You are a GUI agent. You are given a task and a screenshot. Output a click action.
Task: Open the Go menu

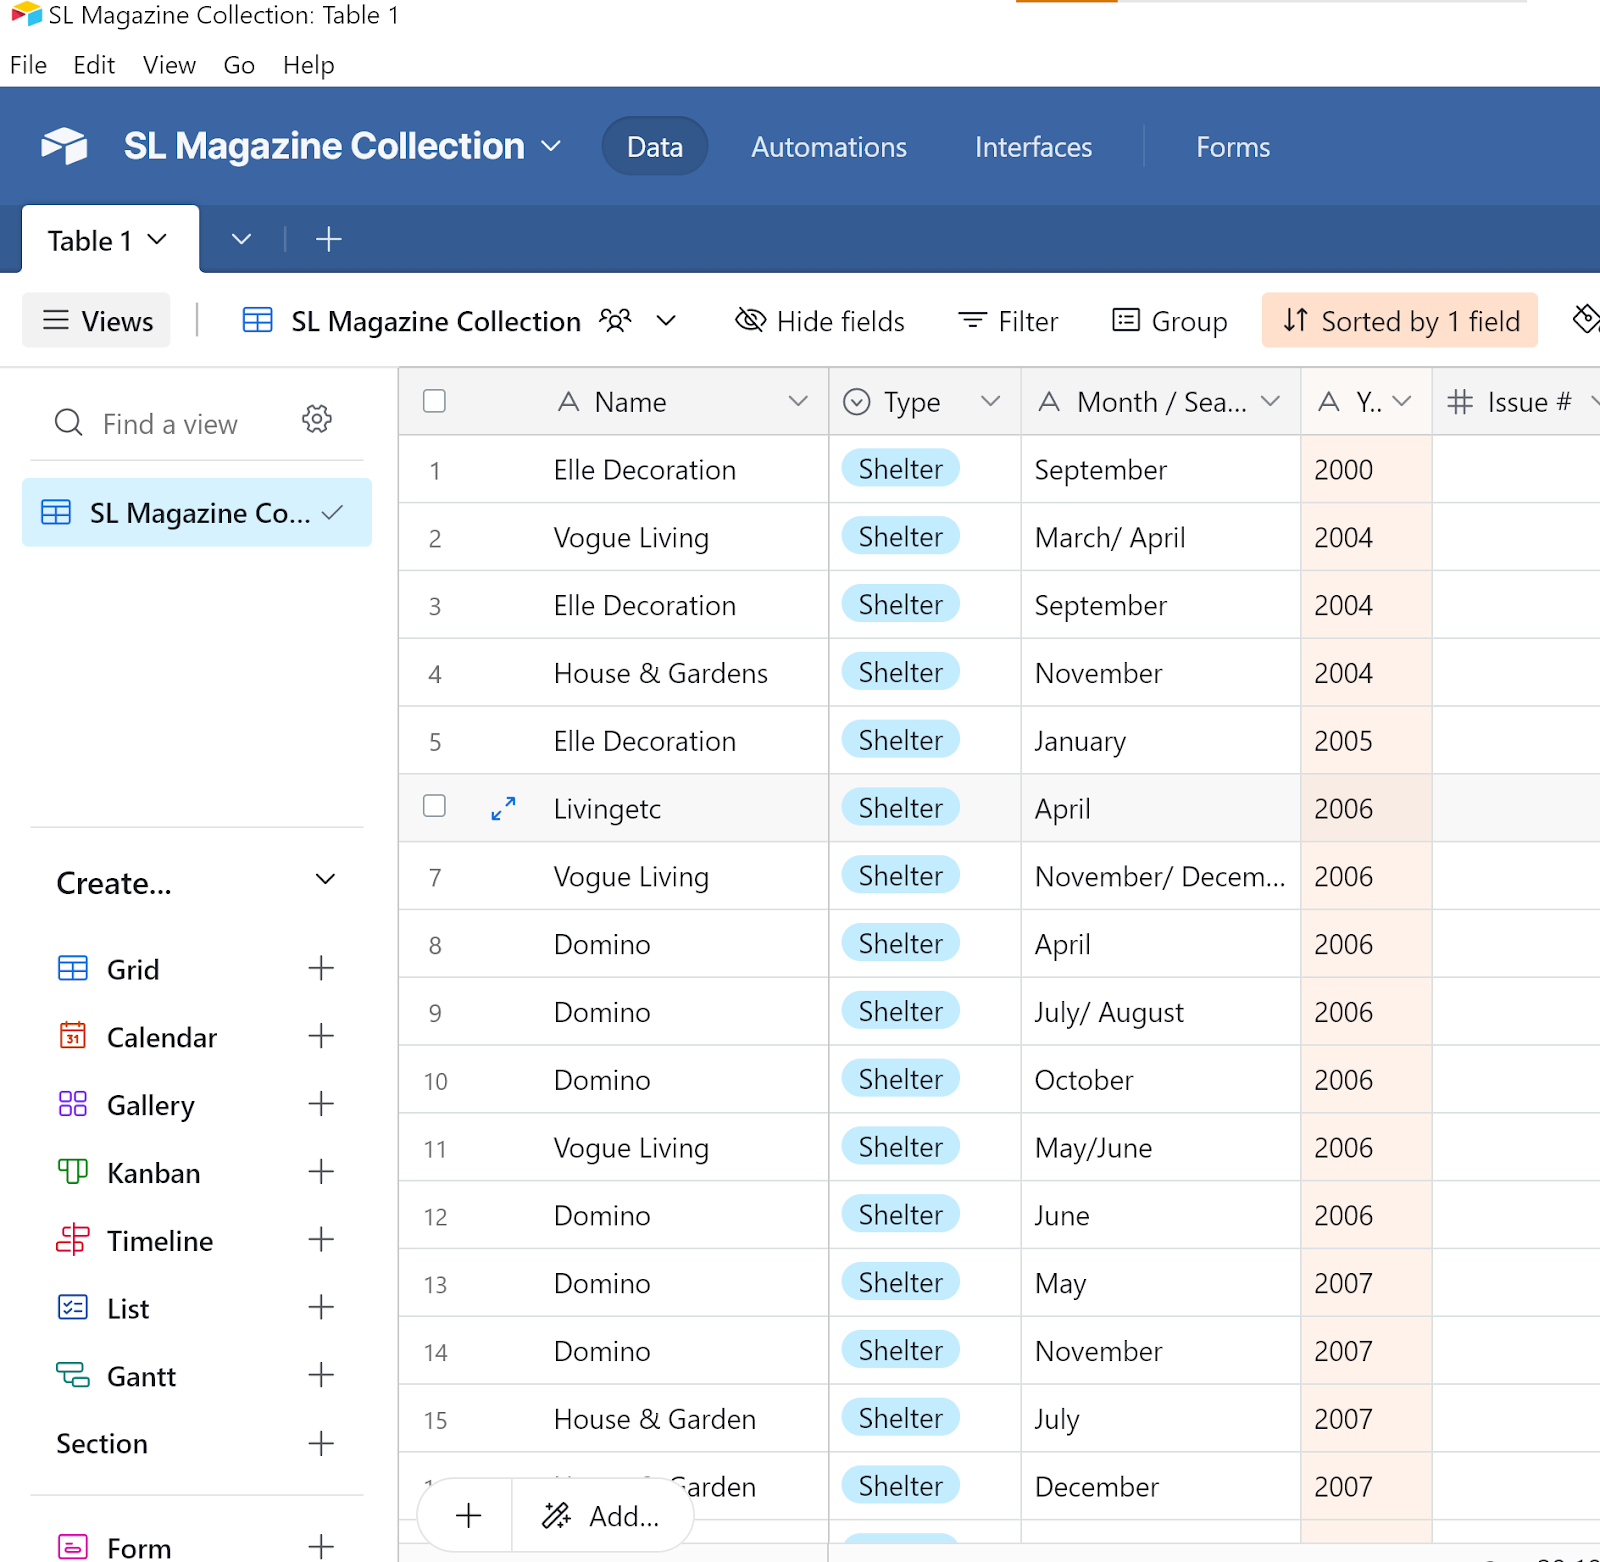point(239,65)
